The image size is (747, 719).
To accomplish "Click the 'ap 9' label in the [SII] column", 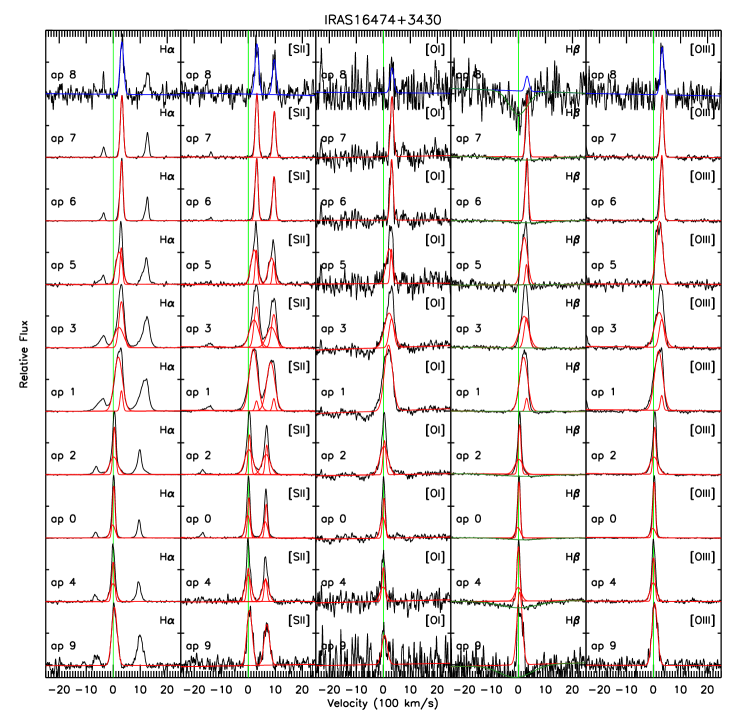I will click(199, 646).
